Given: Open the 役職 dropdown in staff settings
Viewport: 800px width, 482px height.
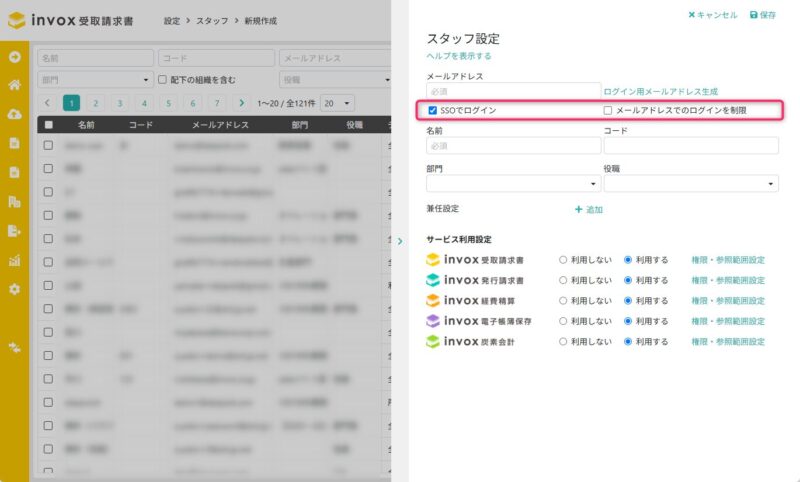Looking at the screenshot, I should point(691,184).
